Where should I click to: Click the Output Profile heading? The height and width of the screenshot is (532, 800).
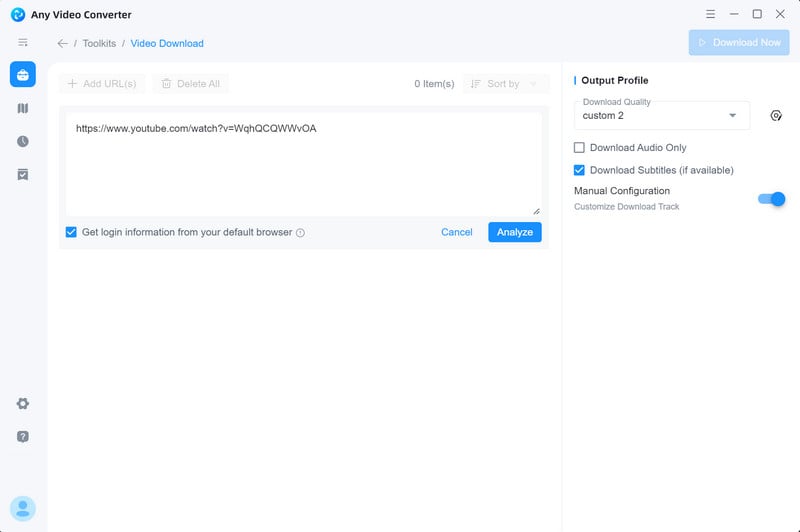[x=615, y=80]
